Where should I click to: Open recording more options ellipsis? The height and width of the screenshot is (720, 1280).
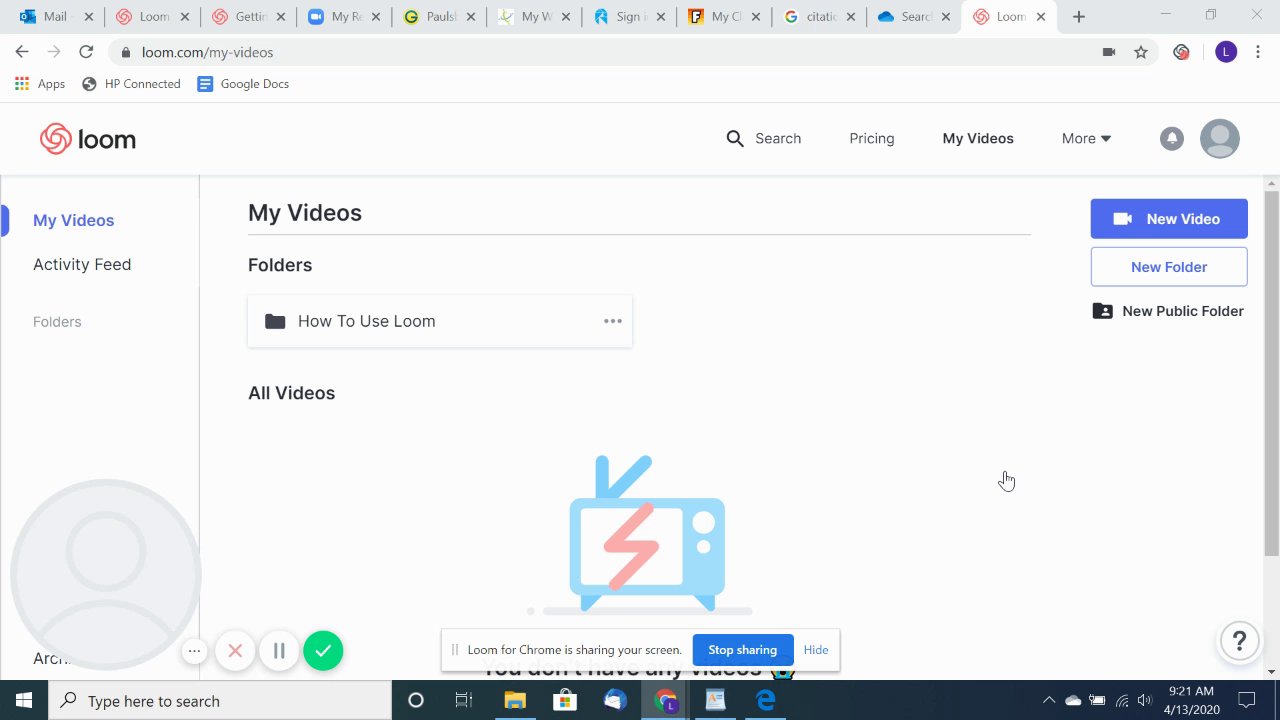tap(195, 651)
